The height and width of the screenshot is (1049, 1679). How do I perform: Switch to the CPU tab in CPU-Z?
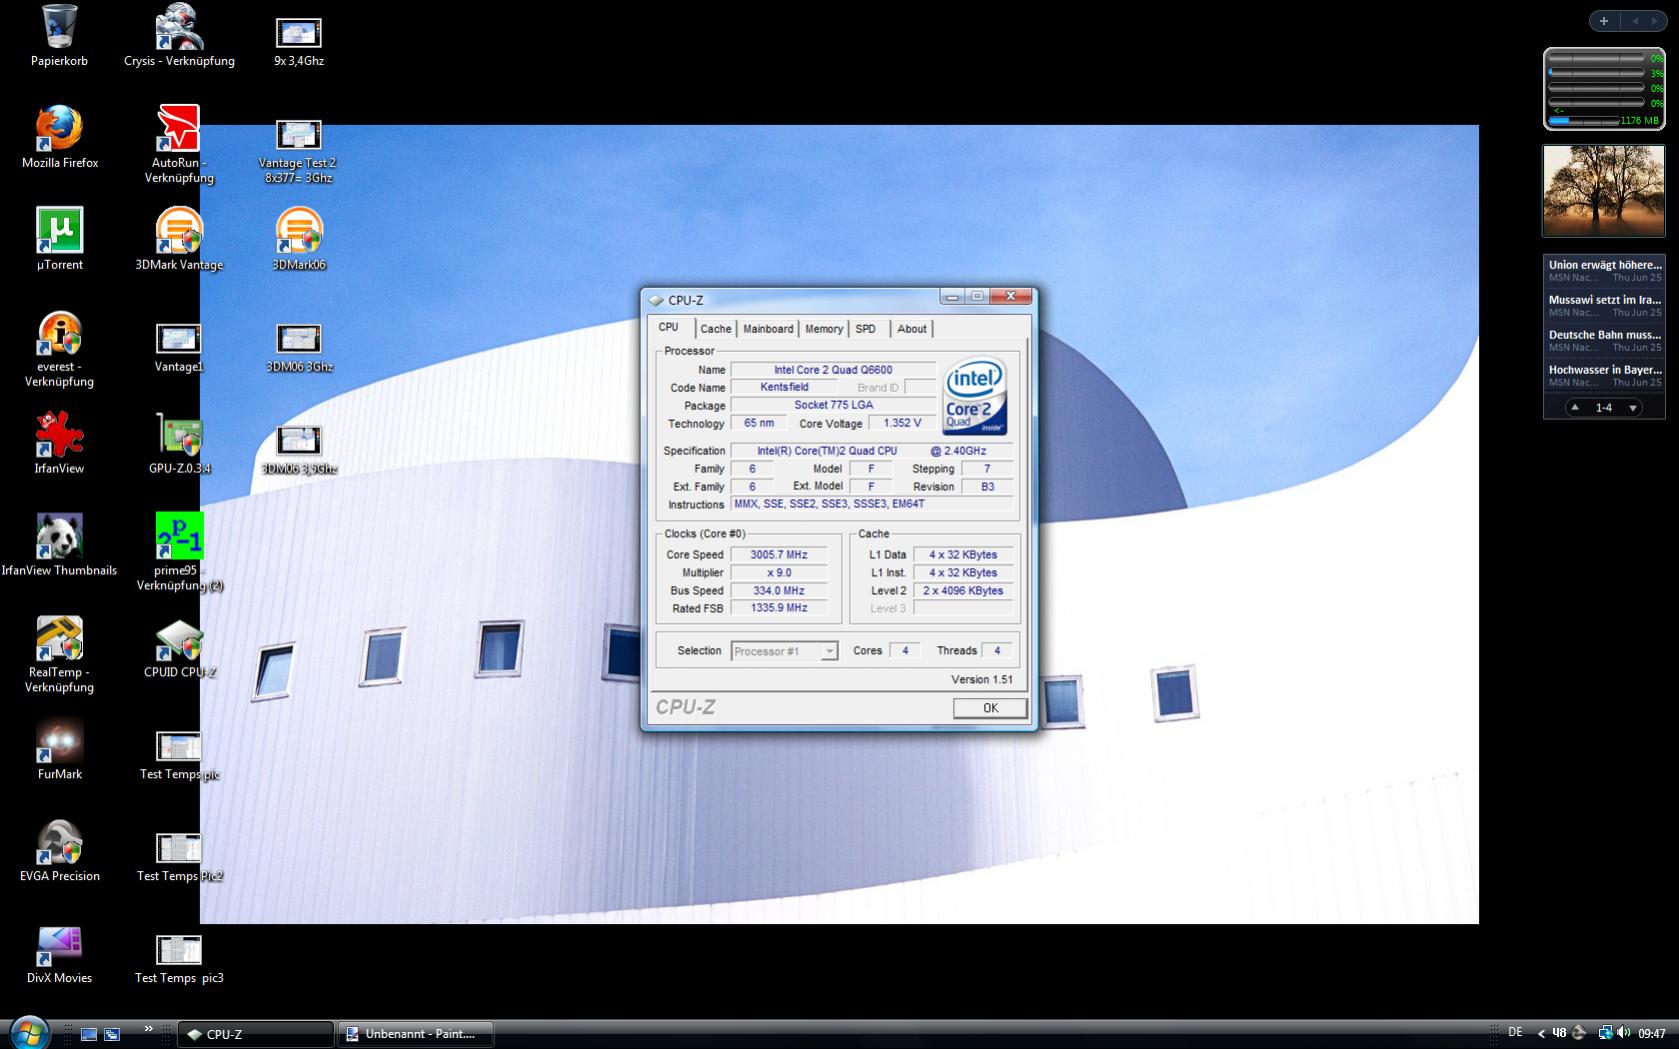pos(668,327)
